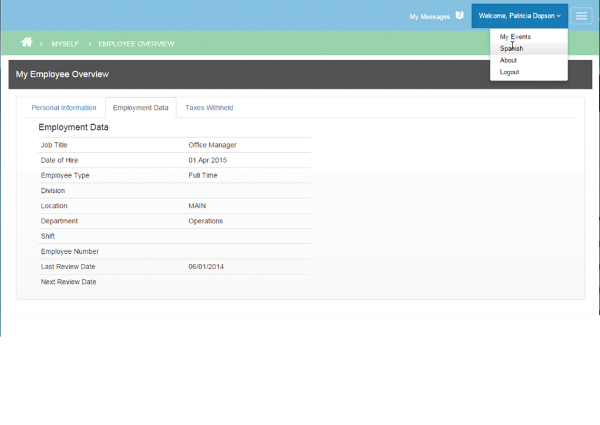Go to the MYSELF breadcrumb link
600x425 pixels.
65,45
